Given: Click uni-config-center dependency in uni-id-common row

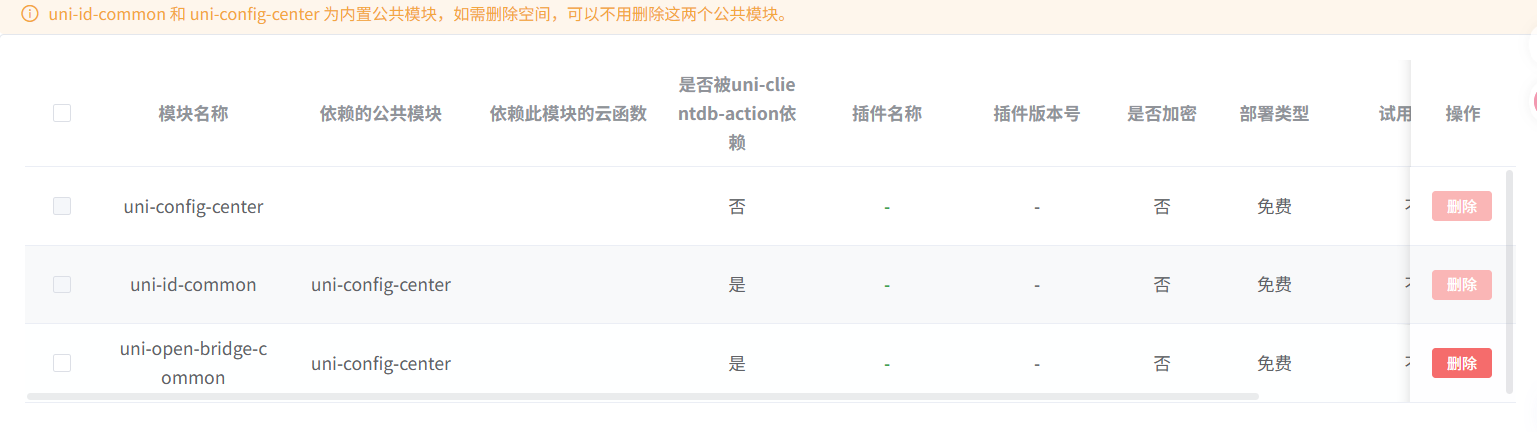Looking at the screenshot, I should (380, 285).
